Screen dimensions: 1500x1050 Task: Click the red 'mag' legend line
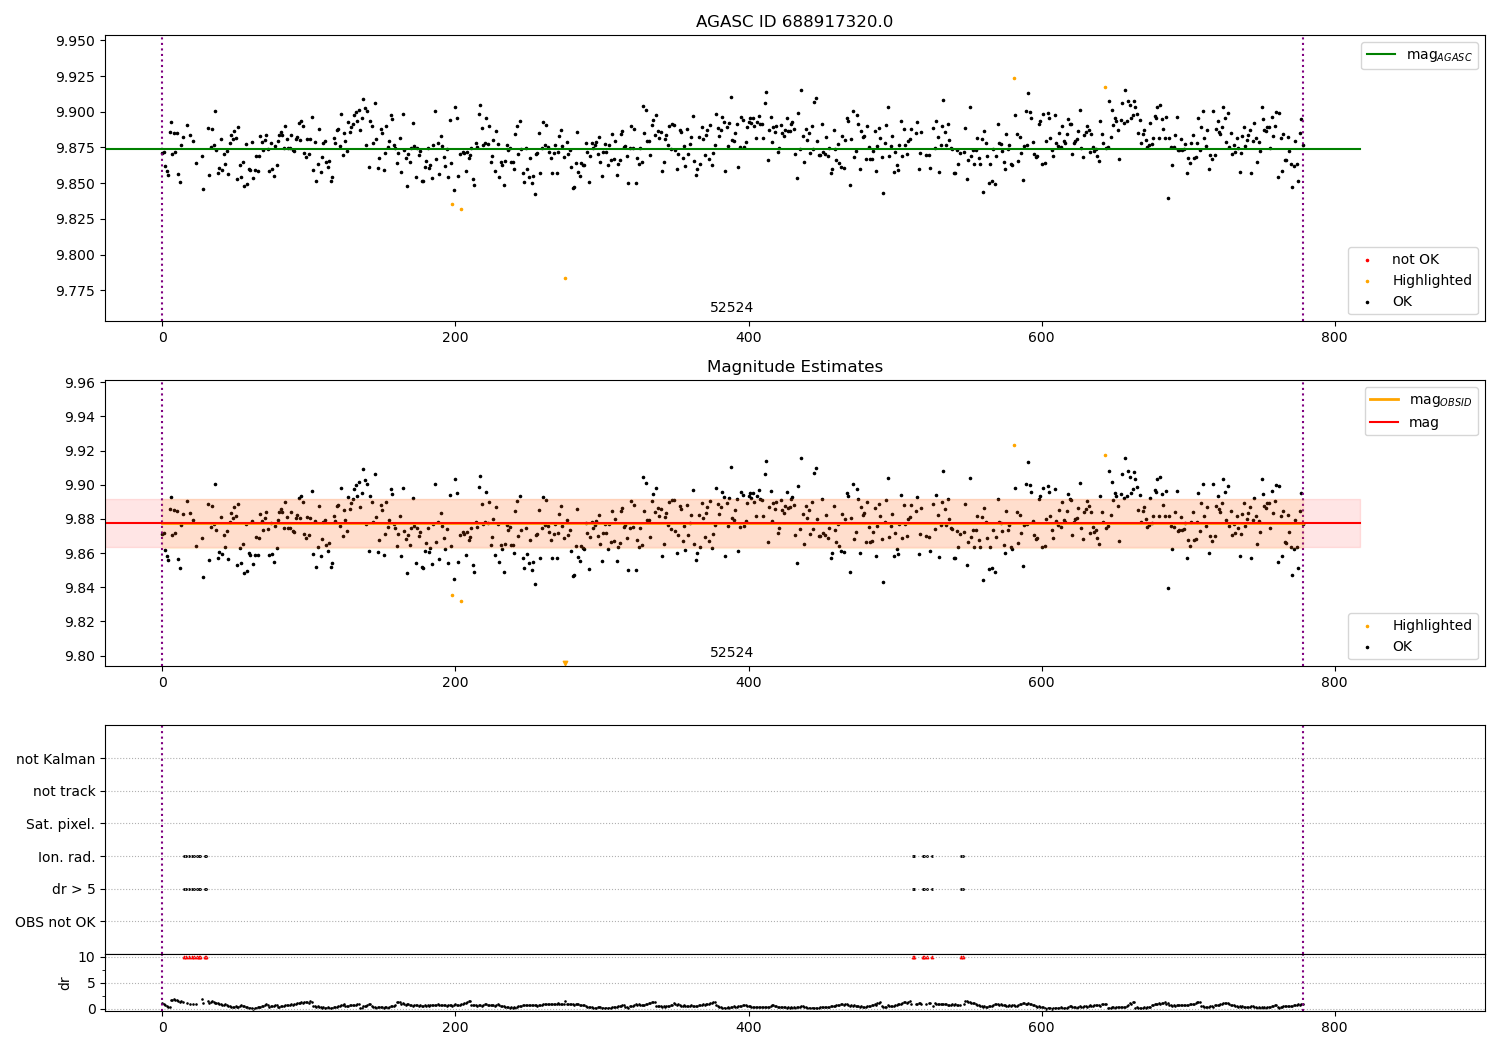(1385, 423)
